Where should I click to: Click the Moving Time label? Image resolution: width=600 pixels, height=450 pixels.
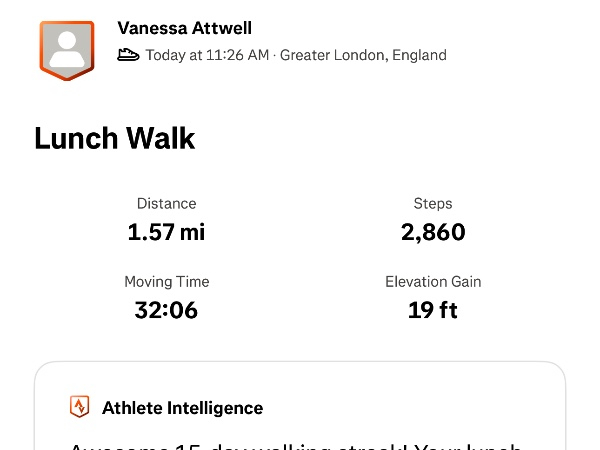pos(166,281)
